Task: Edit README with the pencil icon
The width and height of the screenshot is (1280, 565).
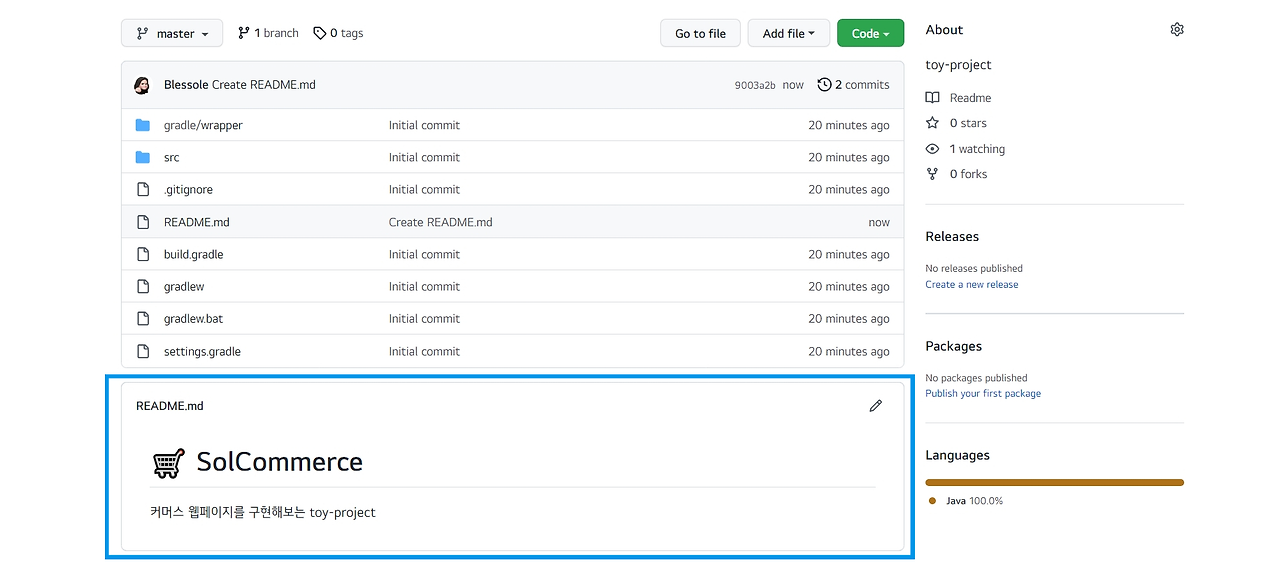Action: (x=876, y=406)
